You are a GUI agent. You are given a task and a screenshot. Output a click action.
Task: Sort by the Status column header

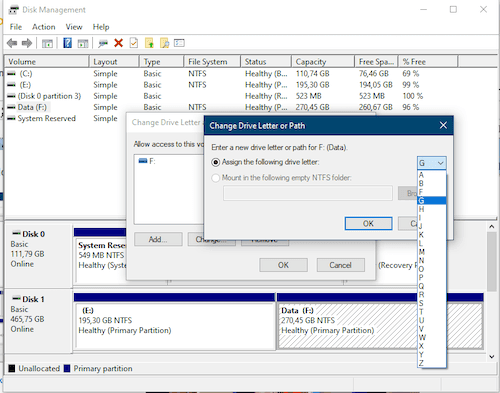[x=266, y=62]
